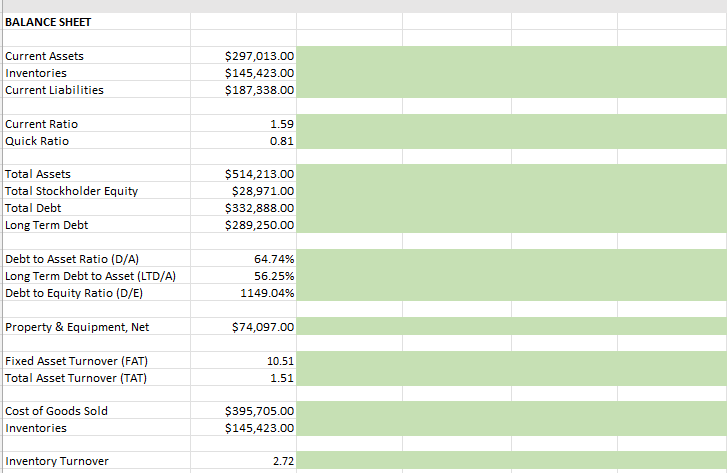The image size is (727, 473).
Task: Select the Cost of Goods Sold label
Action: pyautogui.click(x=96, y=410)
